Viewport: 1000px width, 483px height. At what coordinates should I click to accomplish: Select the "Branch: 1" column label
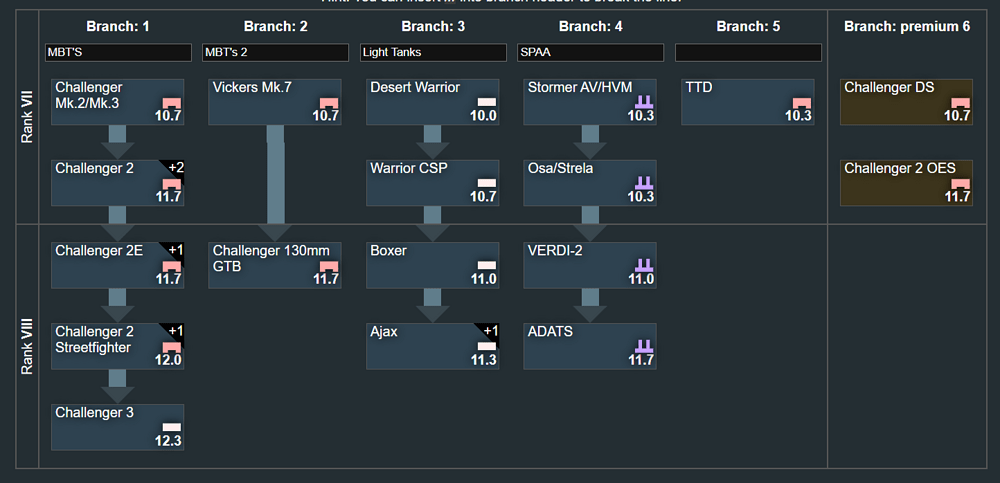tap(118, 27)
